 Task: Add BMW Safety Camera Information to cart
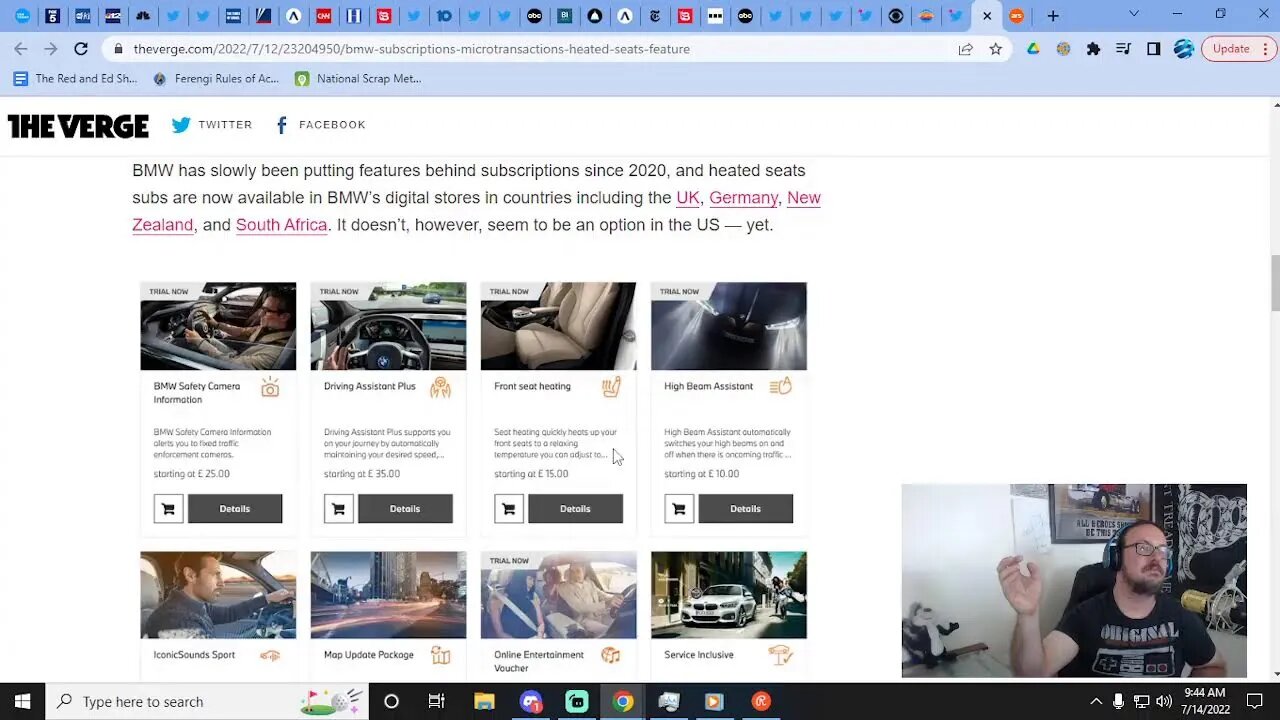tap(168, 508)
